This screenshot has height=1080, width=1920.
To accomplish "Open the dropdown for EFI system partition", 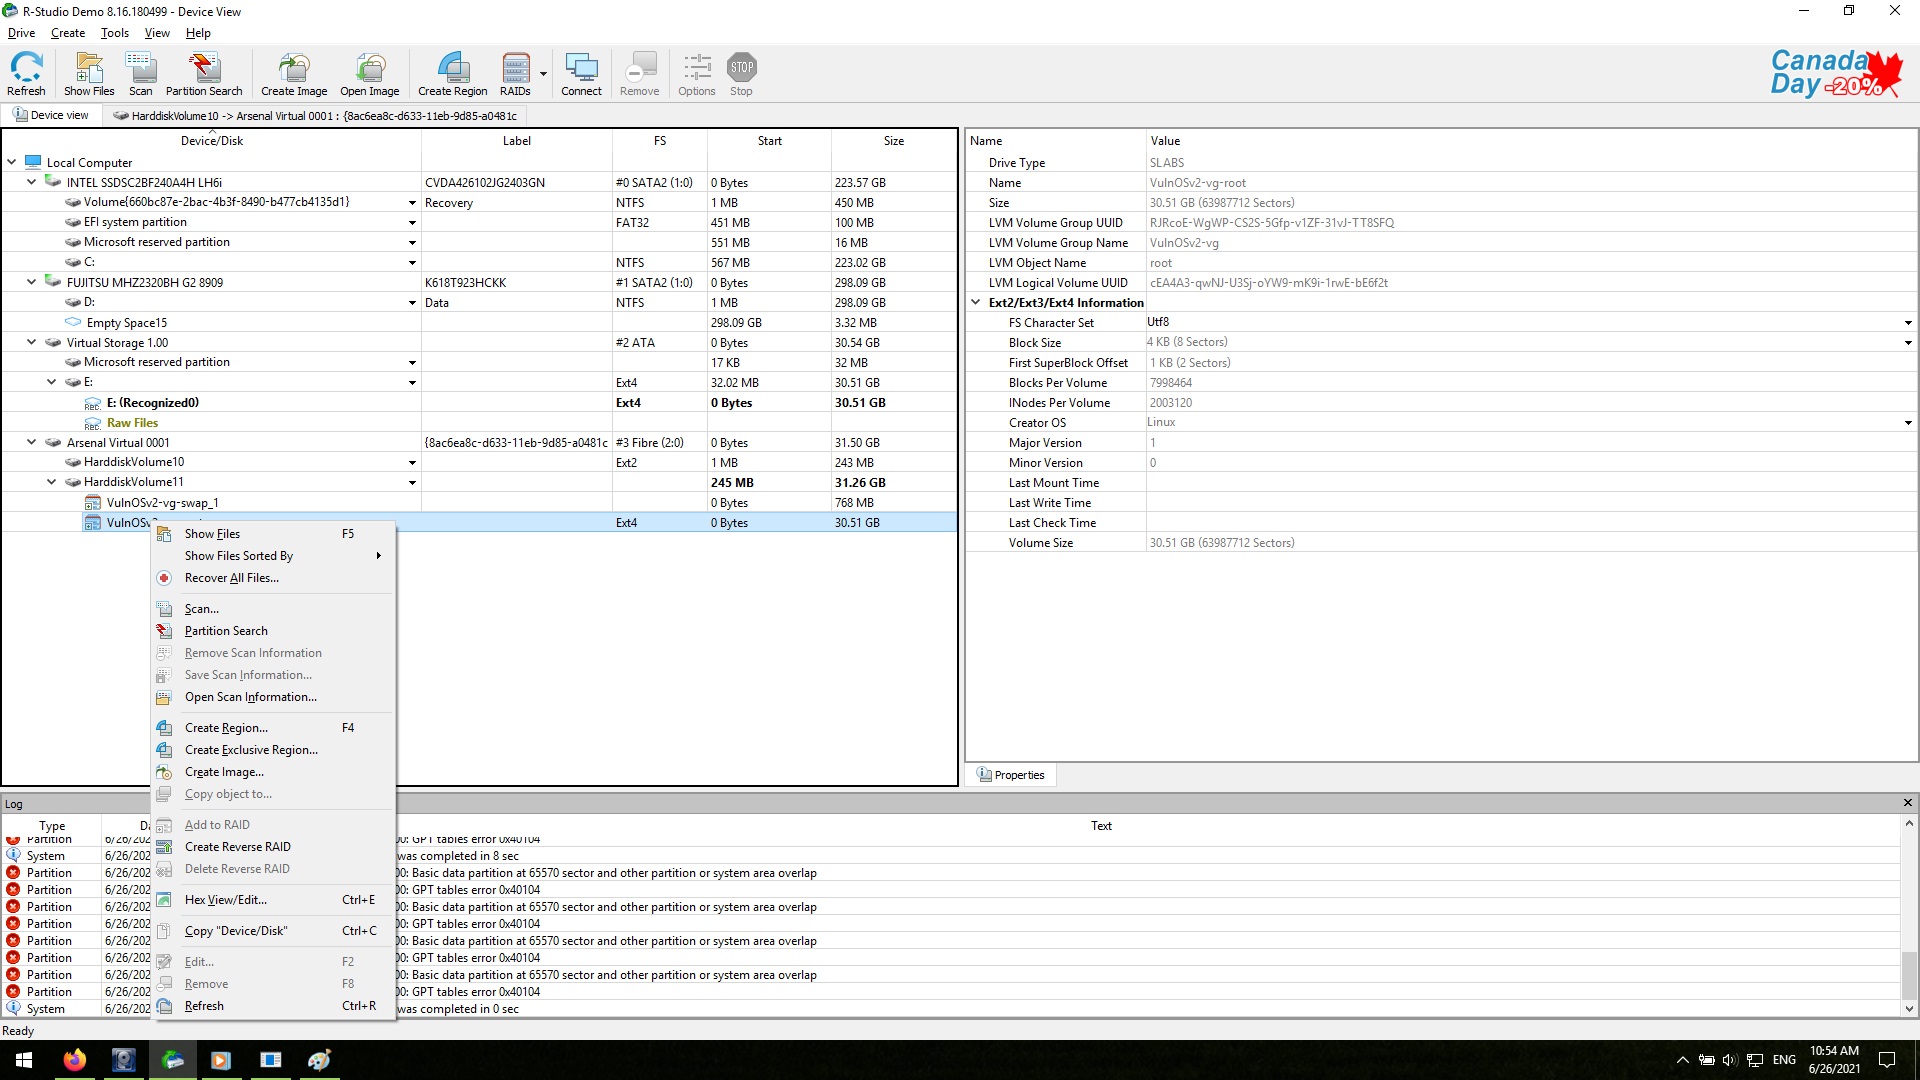I will (x=412, y=223).
